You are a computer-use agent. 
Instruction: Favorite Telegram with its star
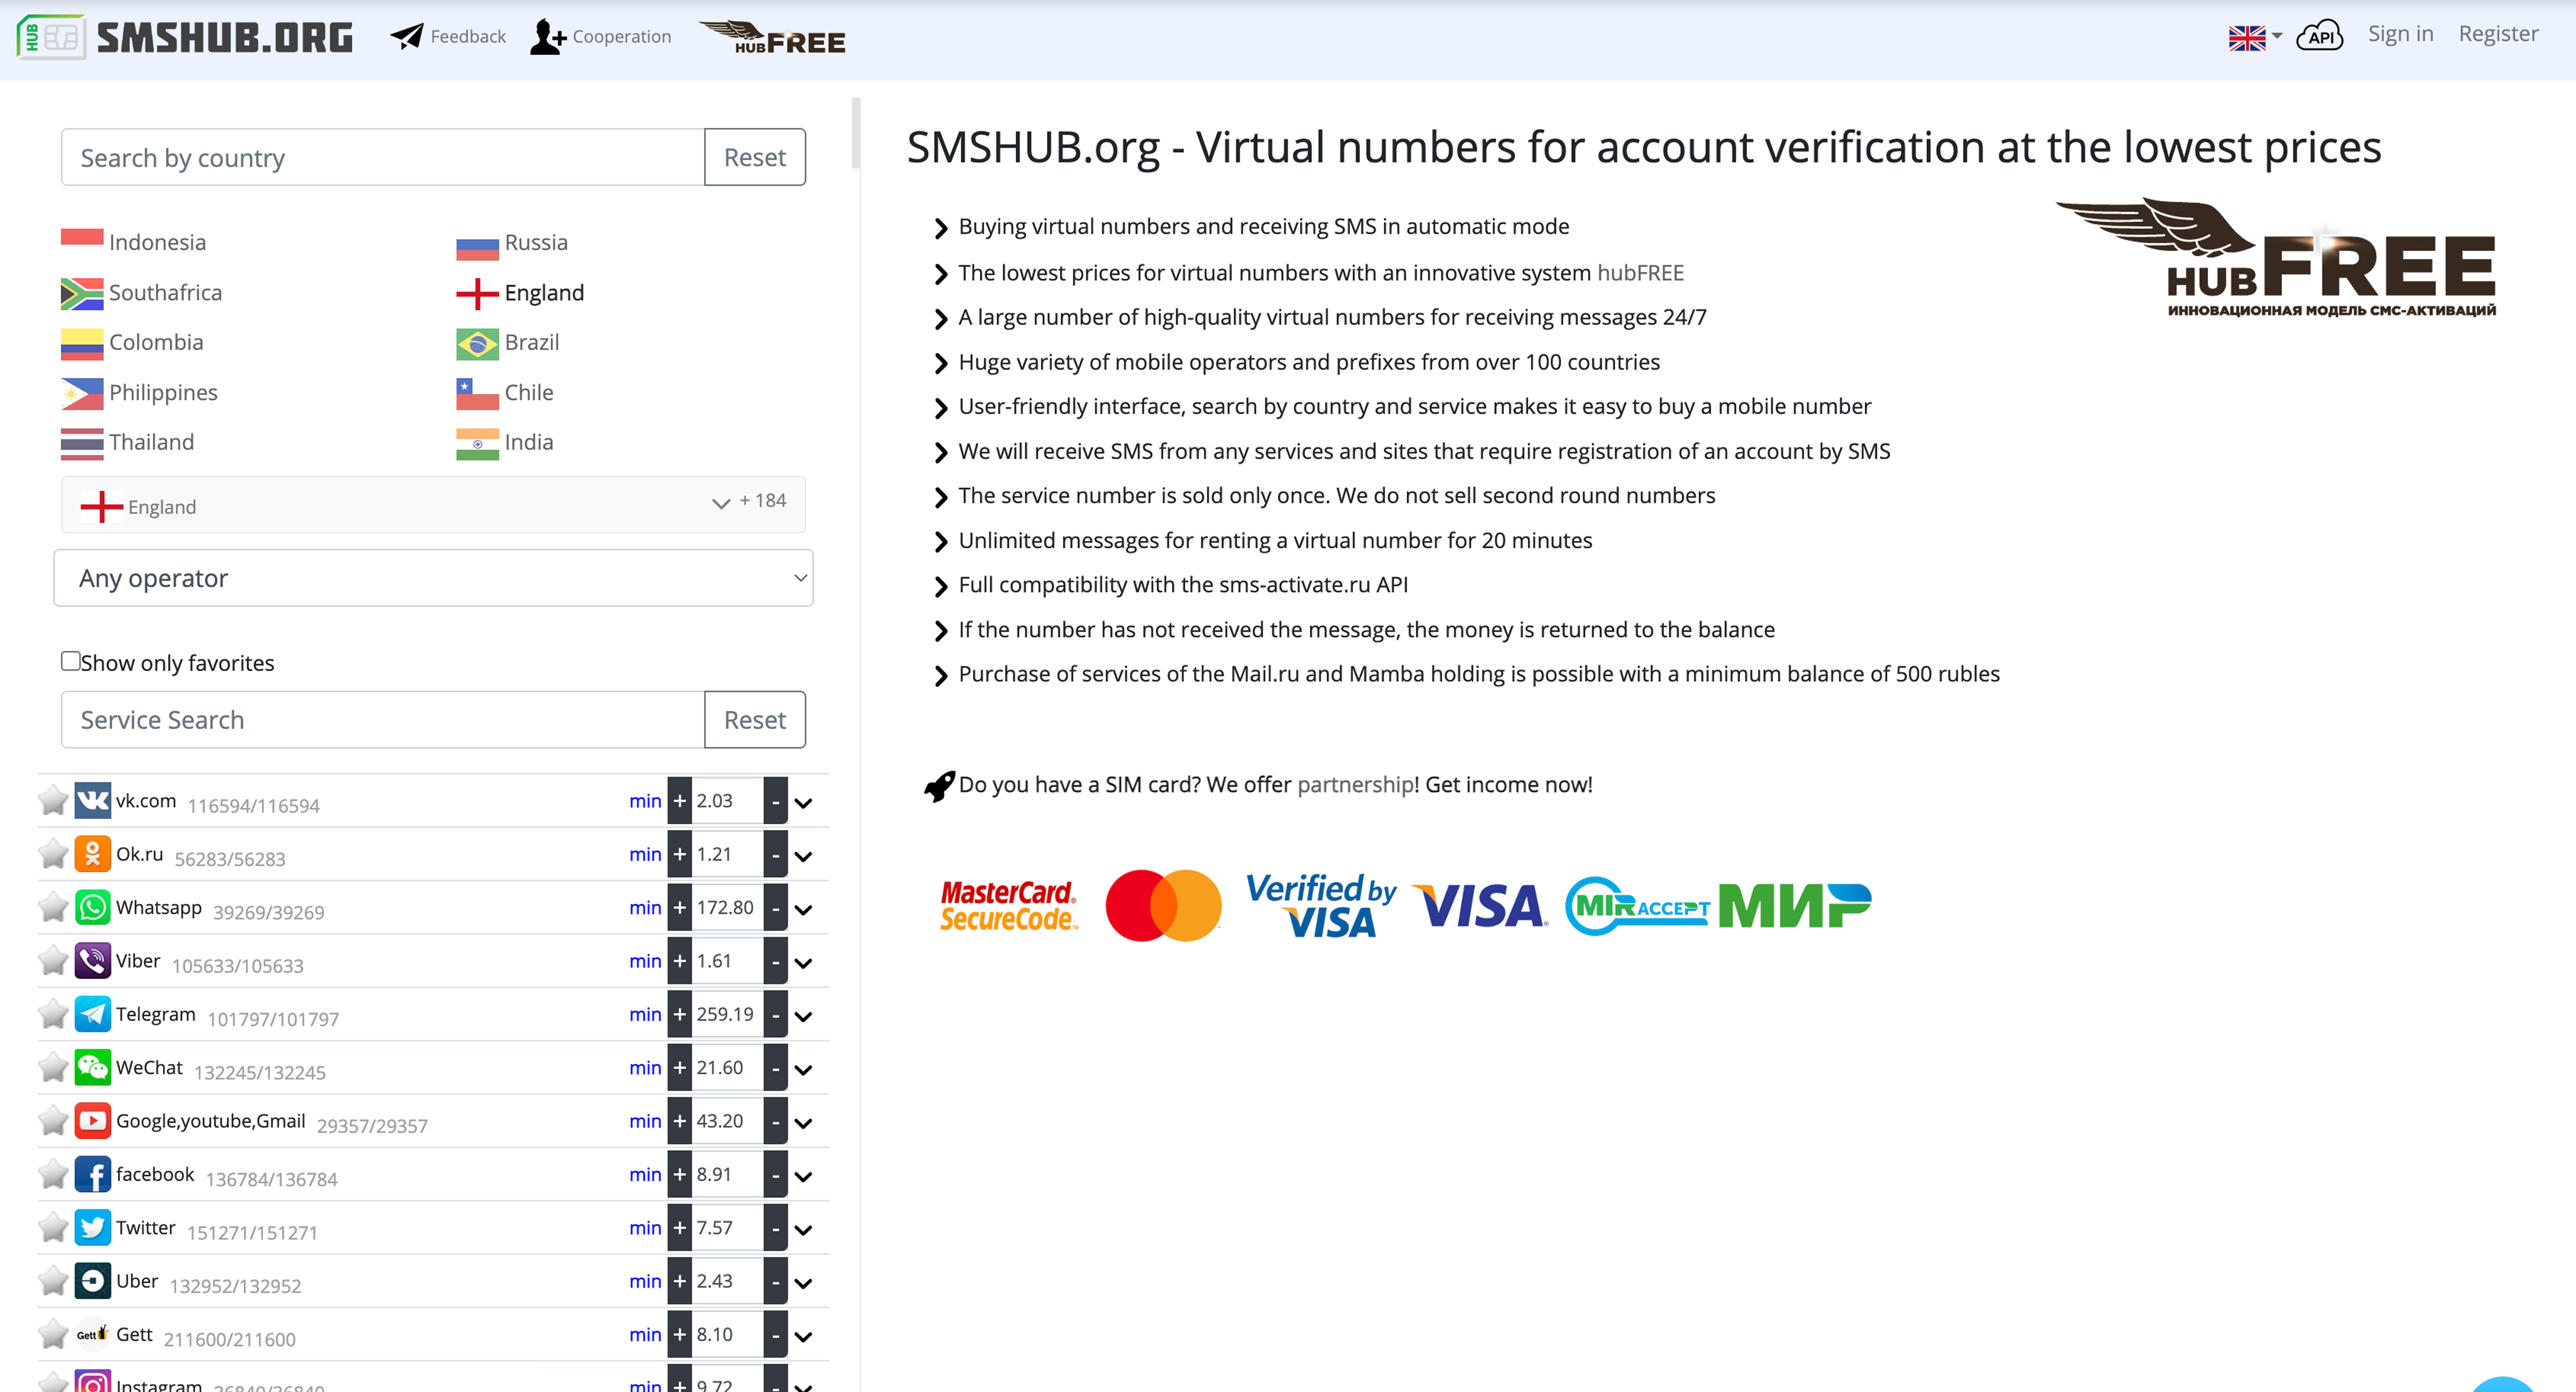(x=53, y=1014)
